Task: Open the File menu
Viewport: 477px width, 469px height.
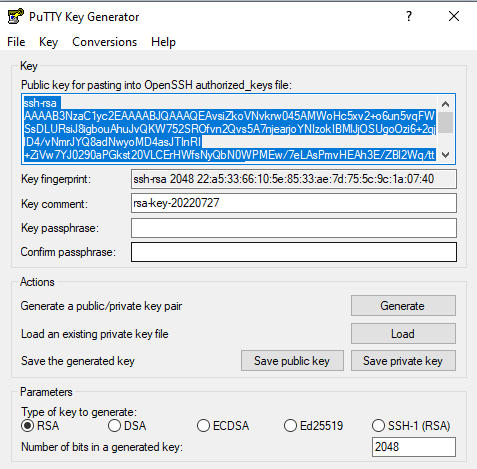Action: (16, 42)
